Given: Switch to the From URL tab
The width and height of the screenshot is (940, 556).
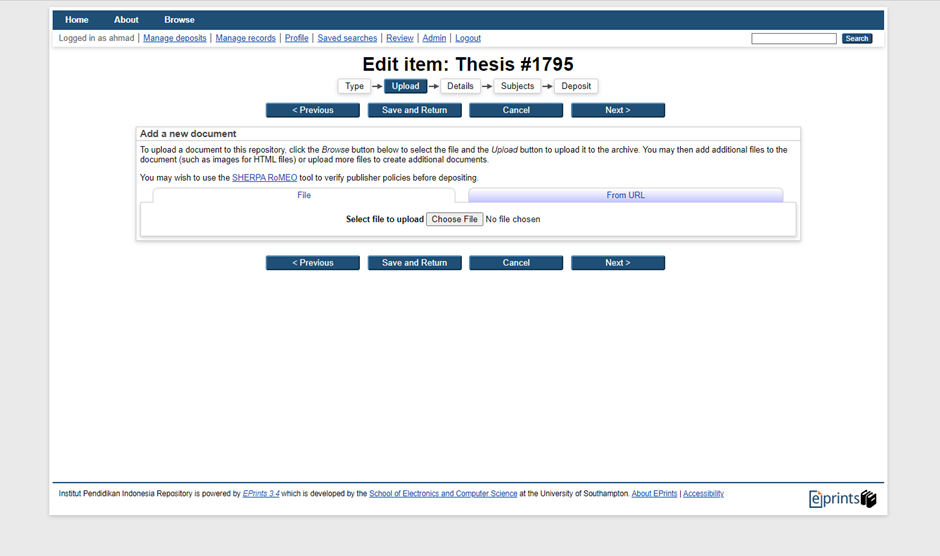Looking at the screenshot, I should (x=625, y=195).
